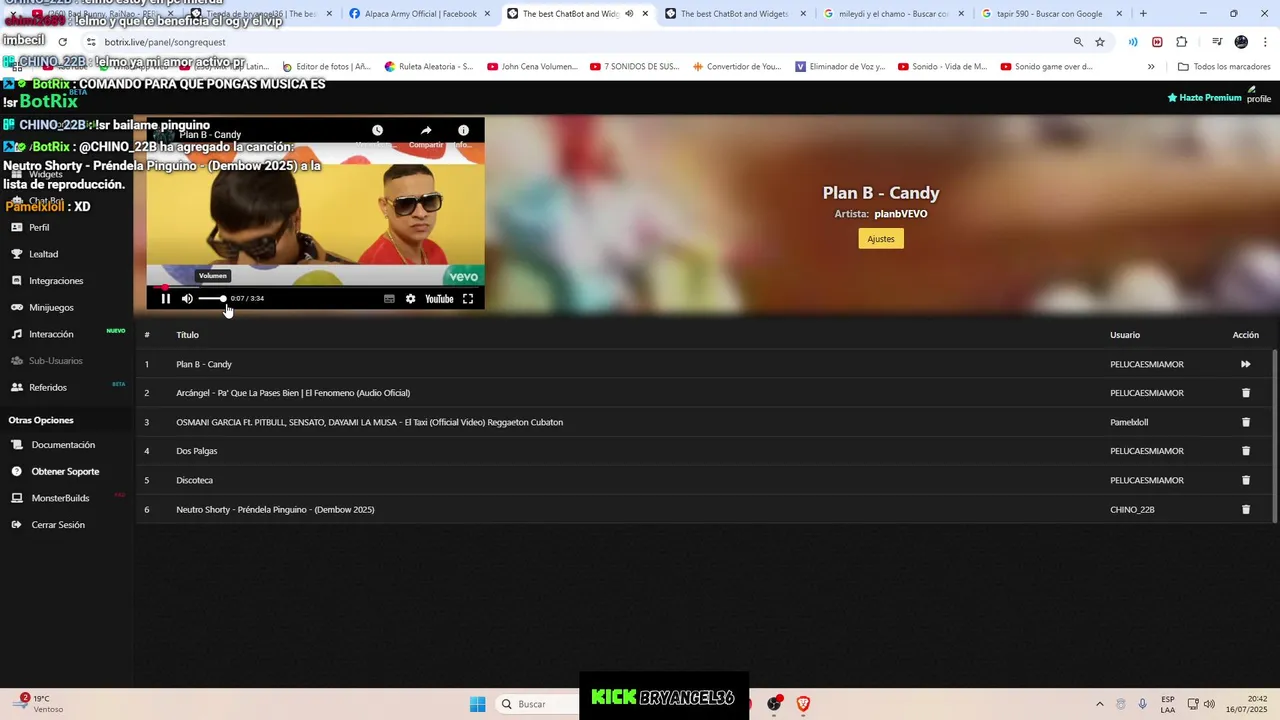Open the profile avatar menu

(1259, 95)
